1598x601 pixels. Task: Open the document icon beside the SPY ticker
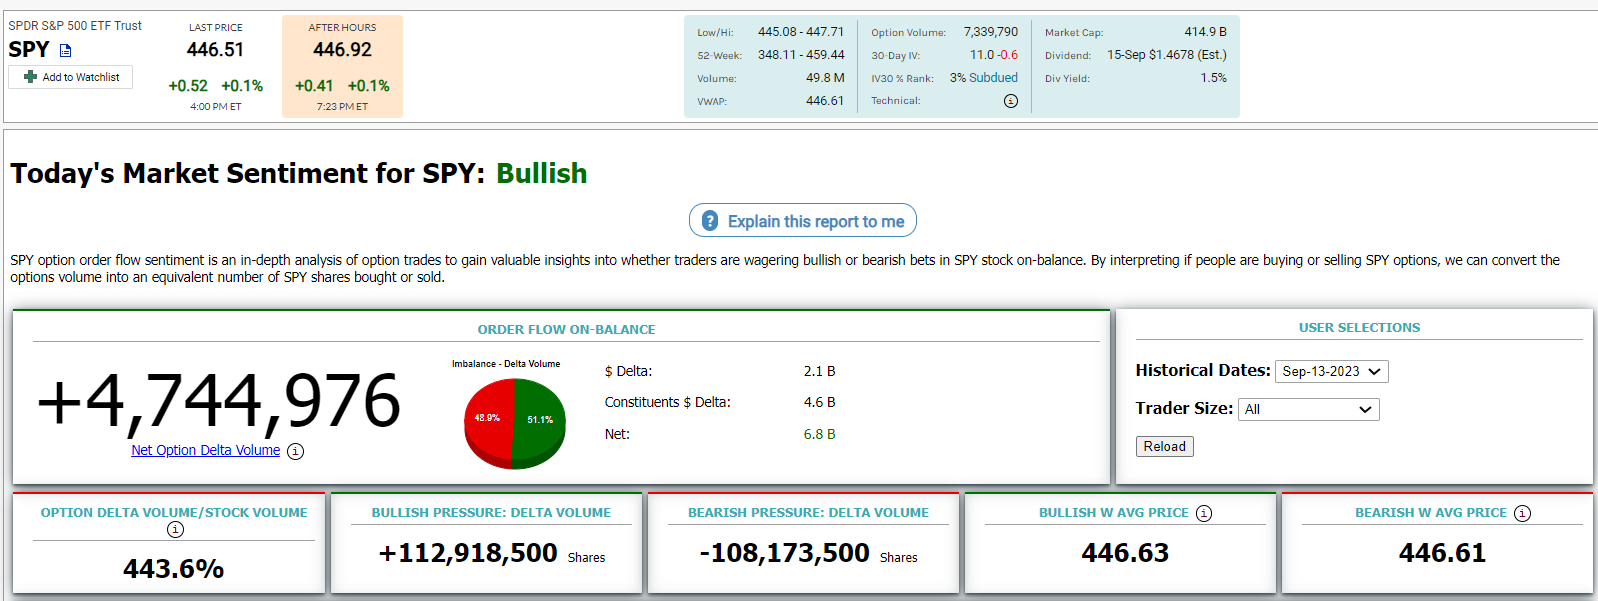coord(66,50)
